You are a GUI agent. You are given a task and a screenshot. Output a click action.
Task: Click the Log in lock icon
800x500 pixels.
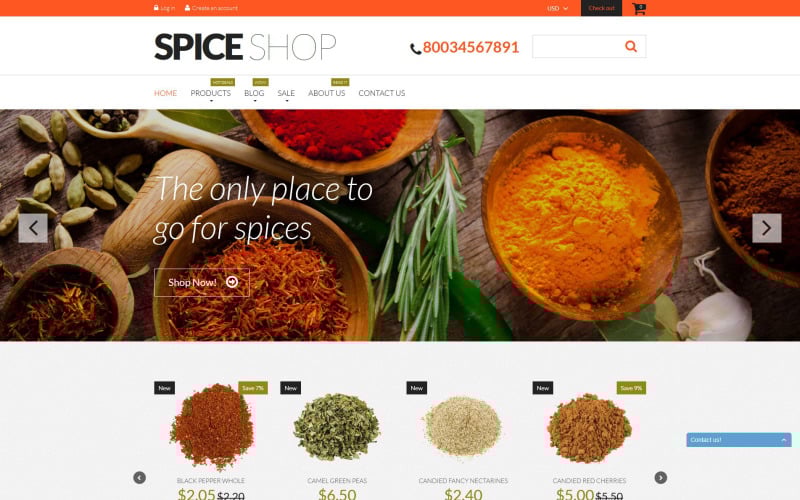pos(156,8)
